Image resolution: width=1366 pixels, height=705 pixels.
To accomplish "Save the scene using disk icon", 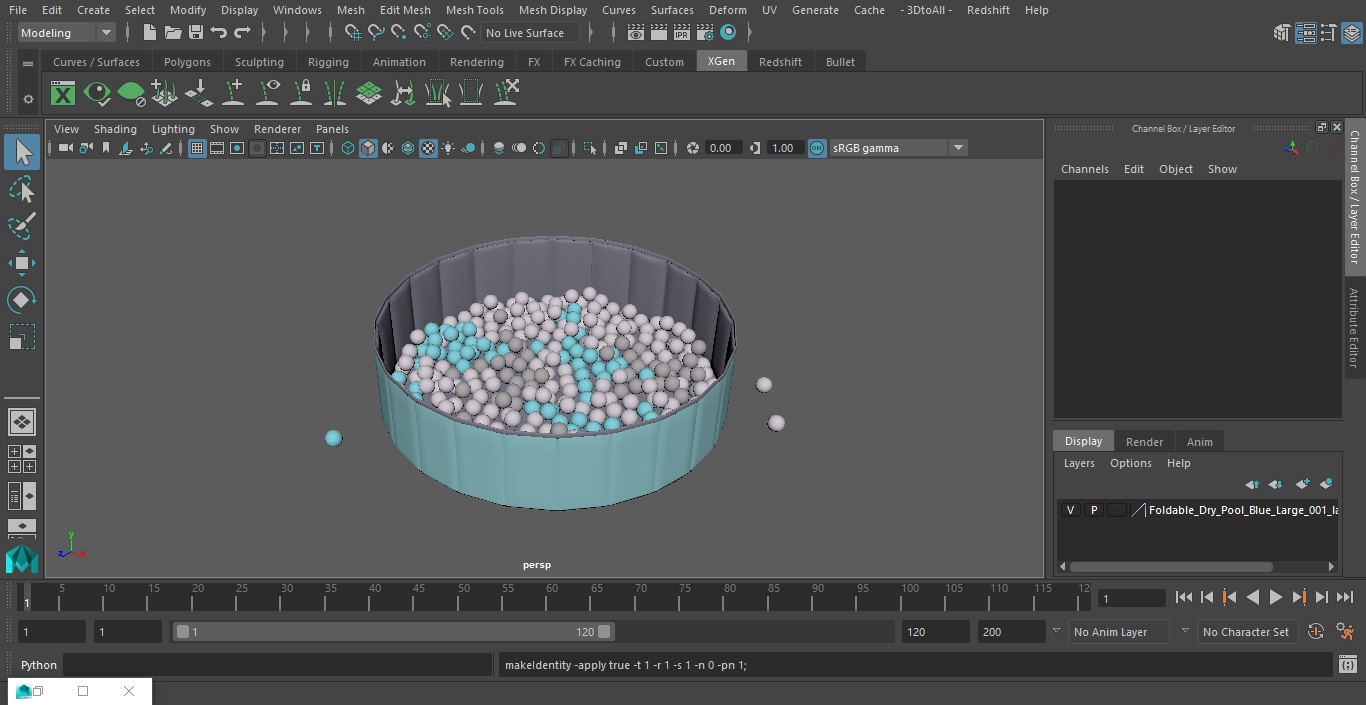I will point(195,33).
